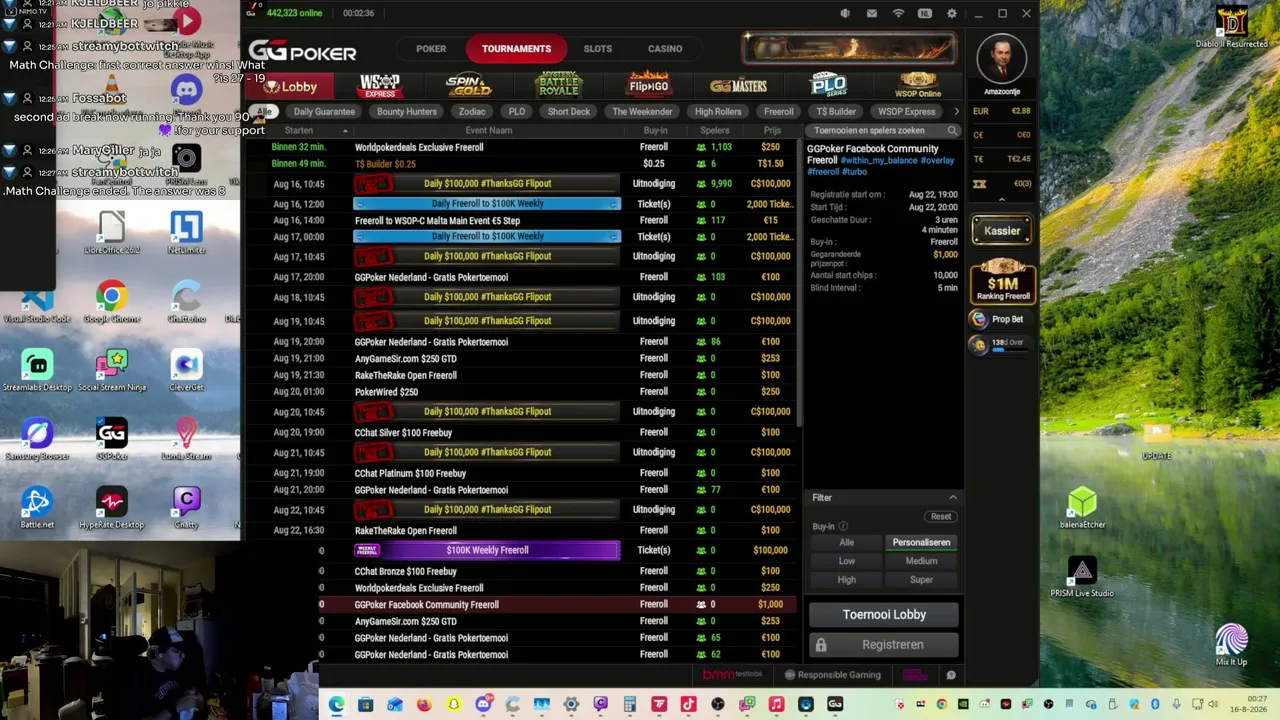The height and width of the screenshot is (720, 1280).
Task: Reset the tournament filters
Action: click(941, 517)
